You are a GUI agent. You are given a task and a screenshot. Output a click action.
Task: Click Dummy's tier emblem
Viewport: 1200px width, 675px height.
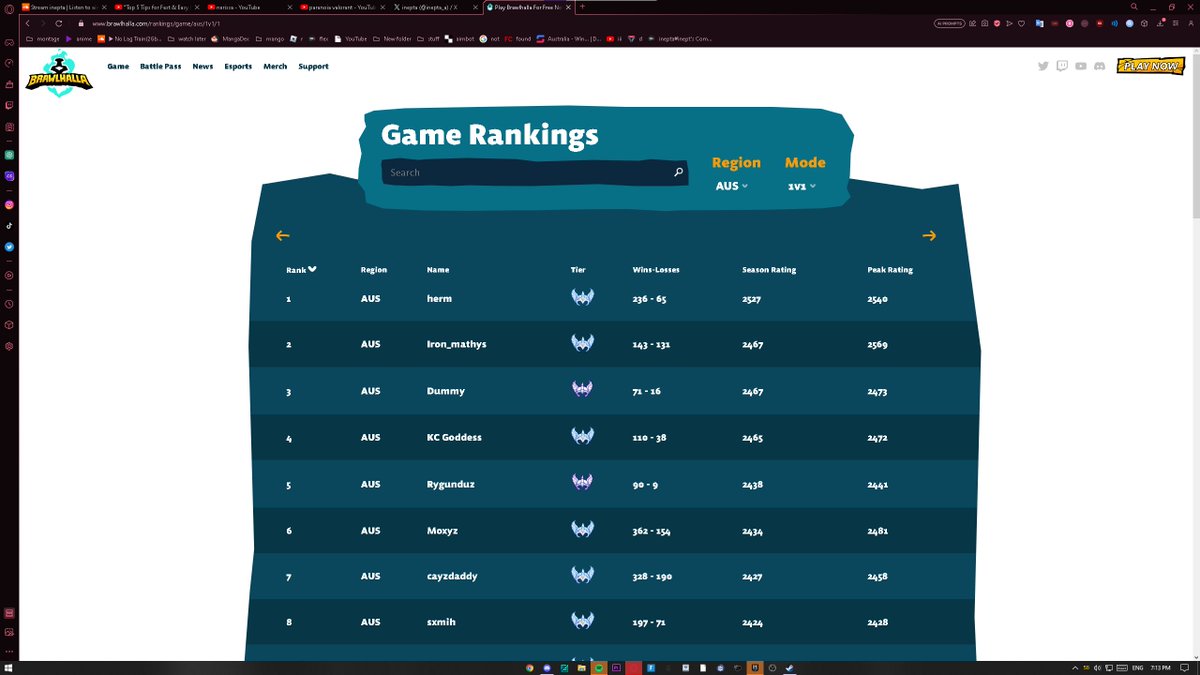coord(582,391)
